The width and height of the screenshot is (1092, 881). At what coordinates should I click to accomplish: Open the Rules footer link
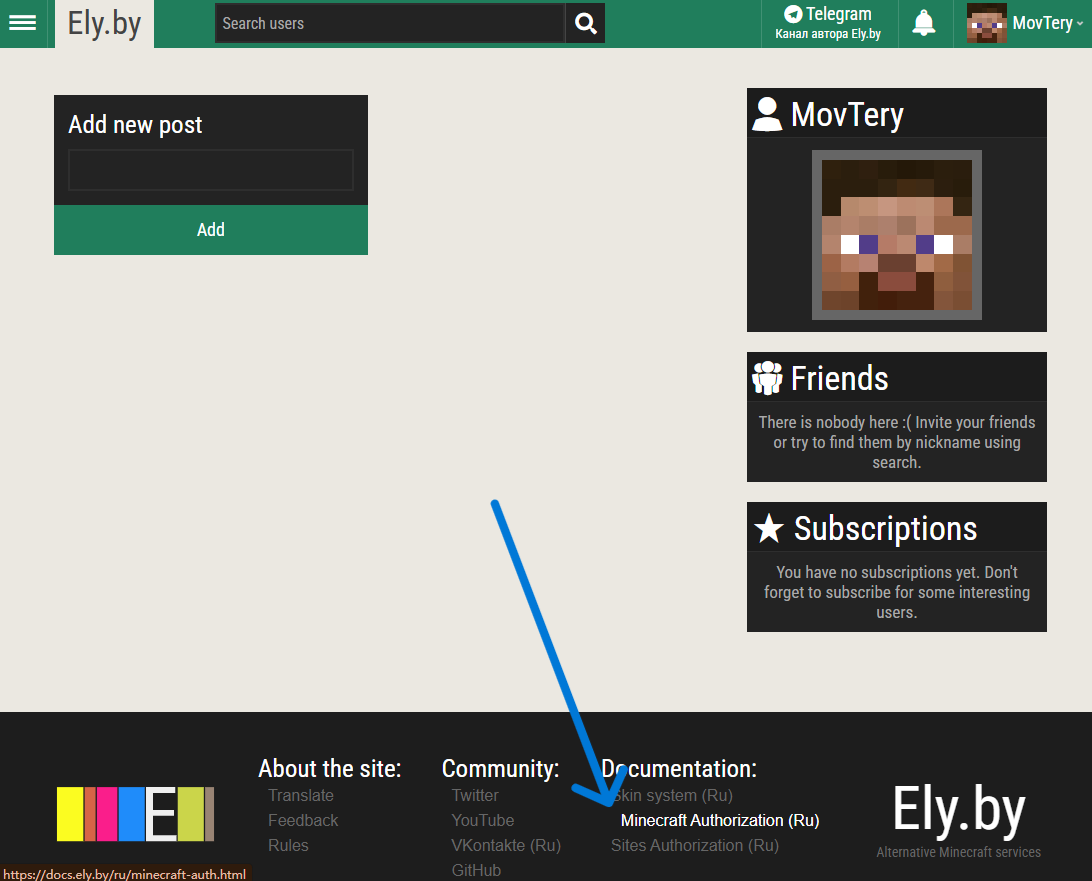288,845
